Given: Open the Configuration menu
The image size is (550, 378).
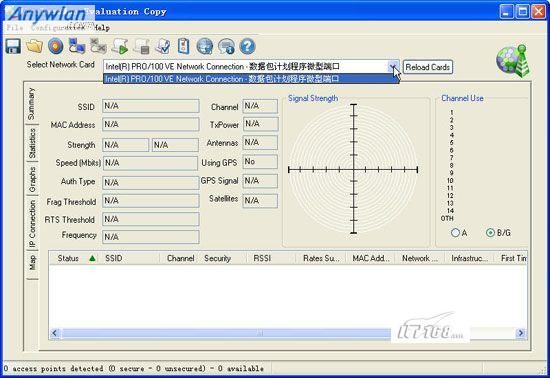Looking at the screenshot, I should coord(57,28).
